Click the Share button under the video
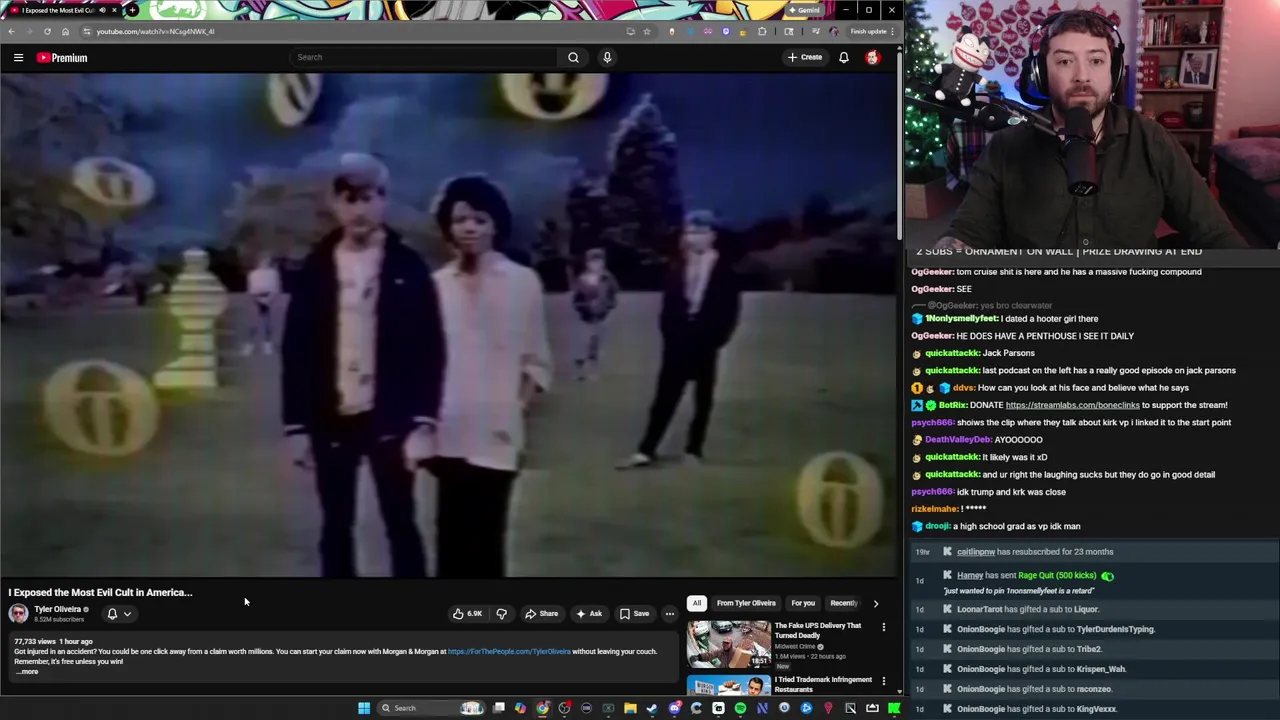The image size is (1280, 720). coord(541,613)
